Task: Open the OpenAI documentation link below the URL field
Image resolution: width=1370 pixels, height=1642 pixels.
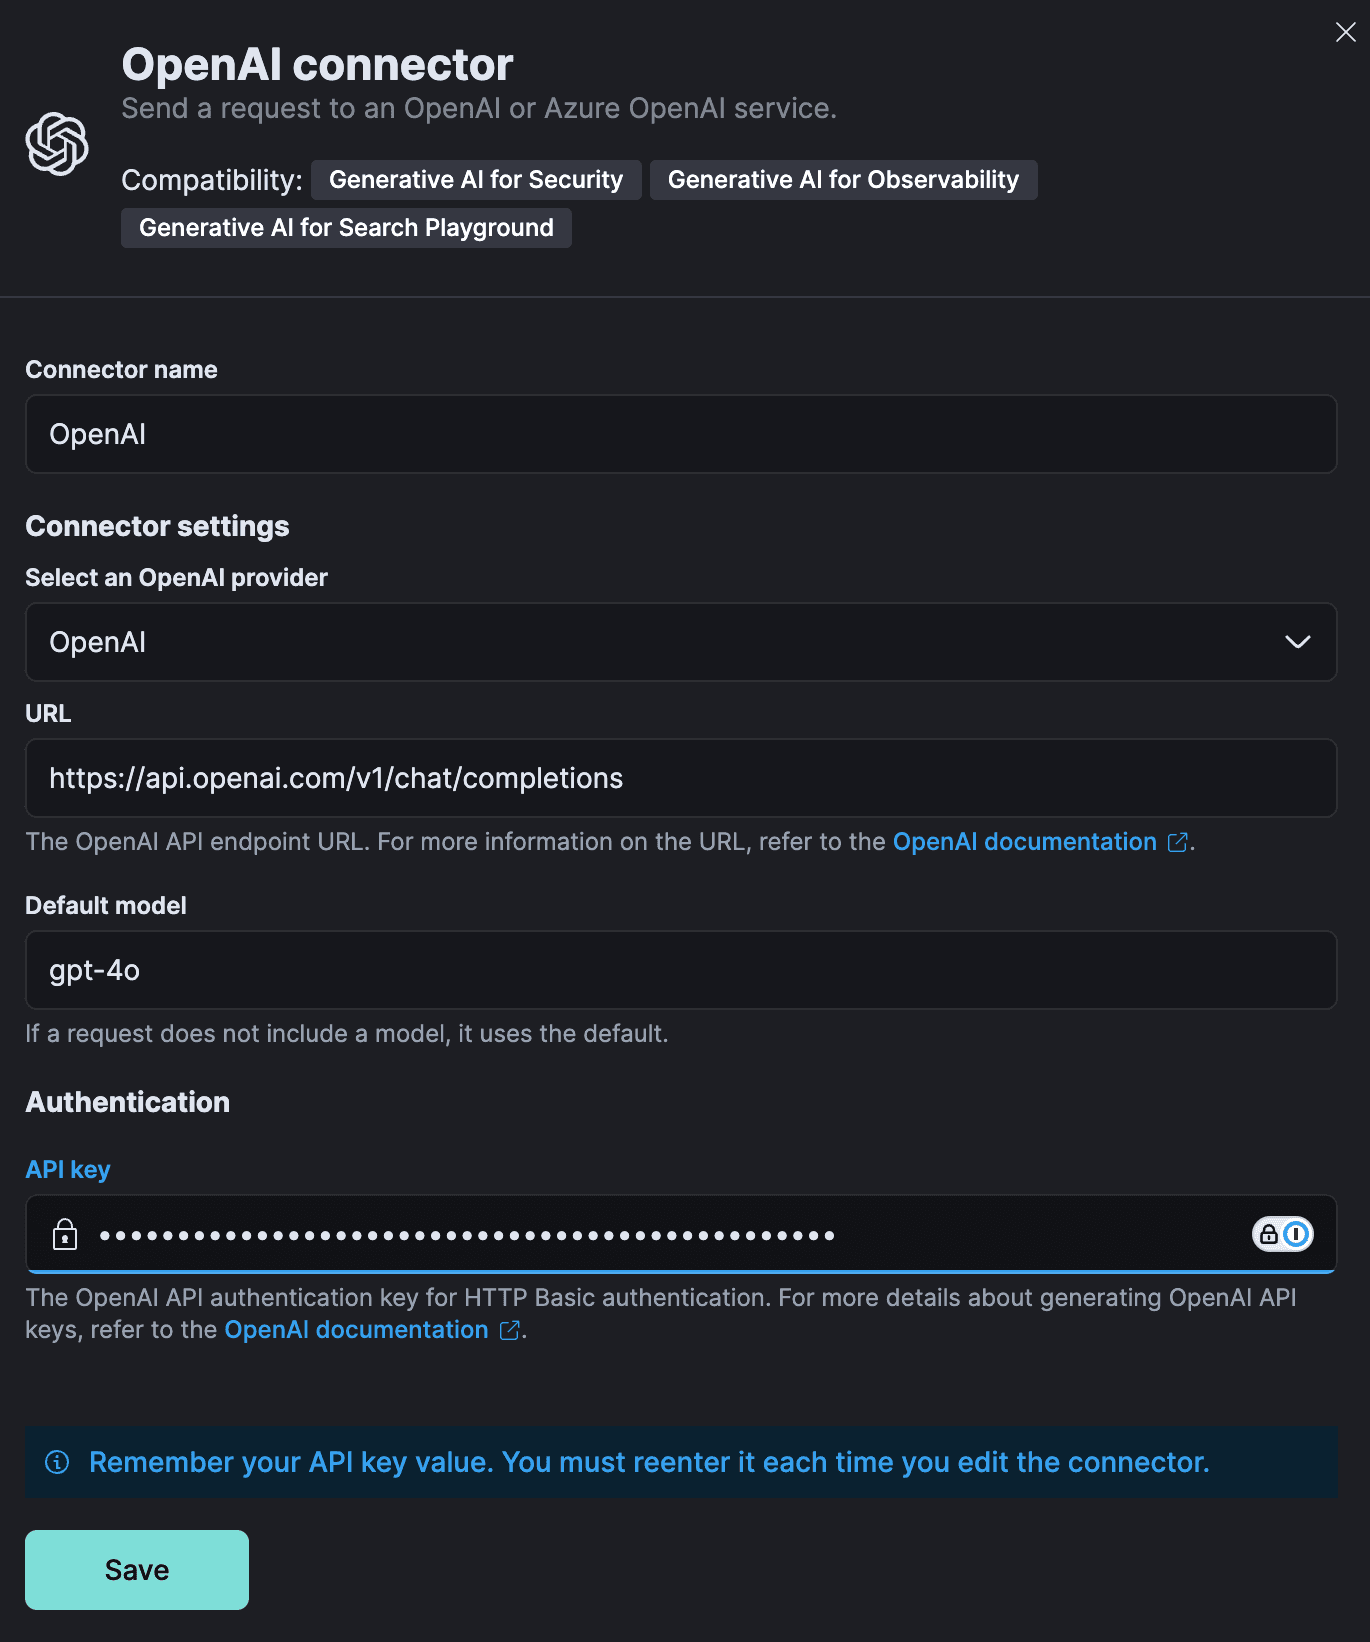Action: click(x=1024, y=842)
